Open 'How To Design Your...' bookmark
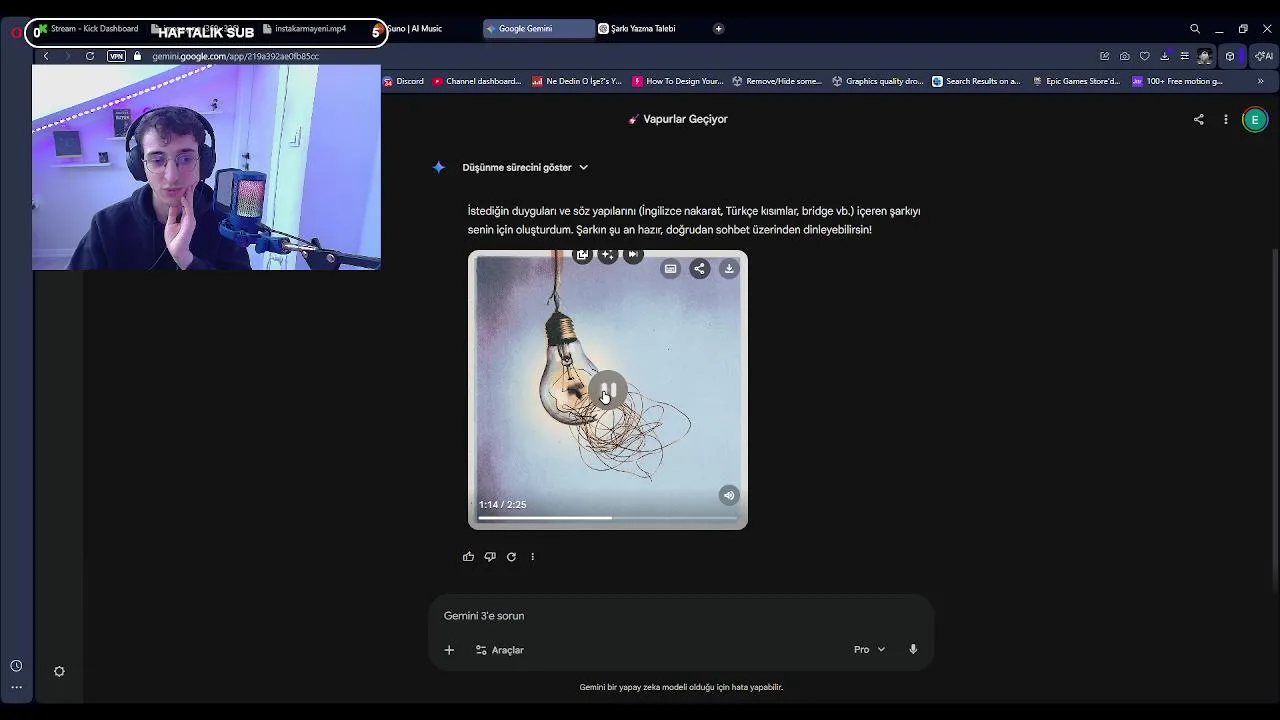The image size is (1280, 720). coord(677,81)
